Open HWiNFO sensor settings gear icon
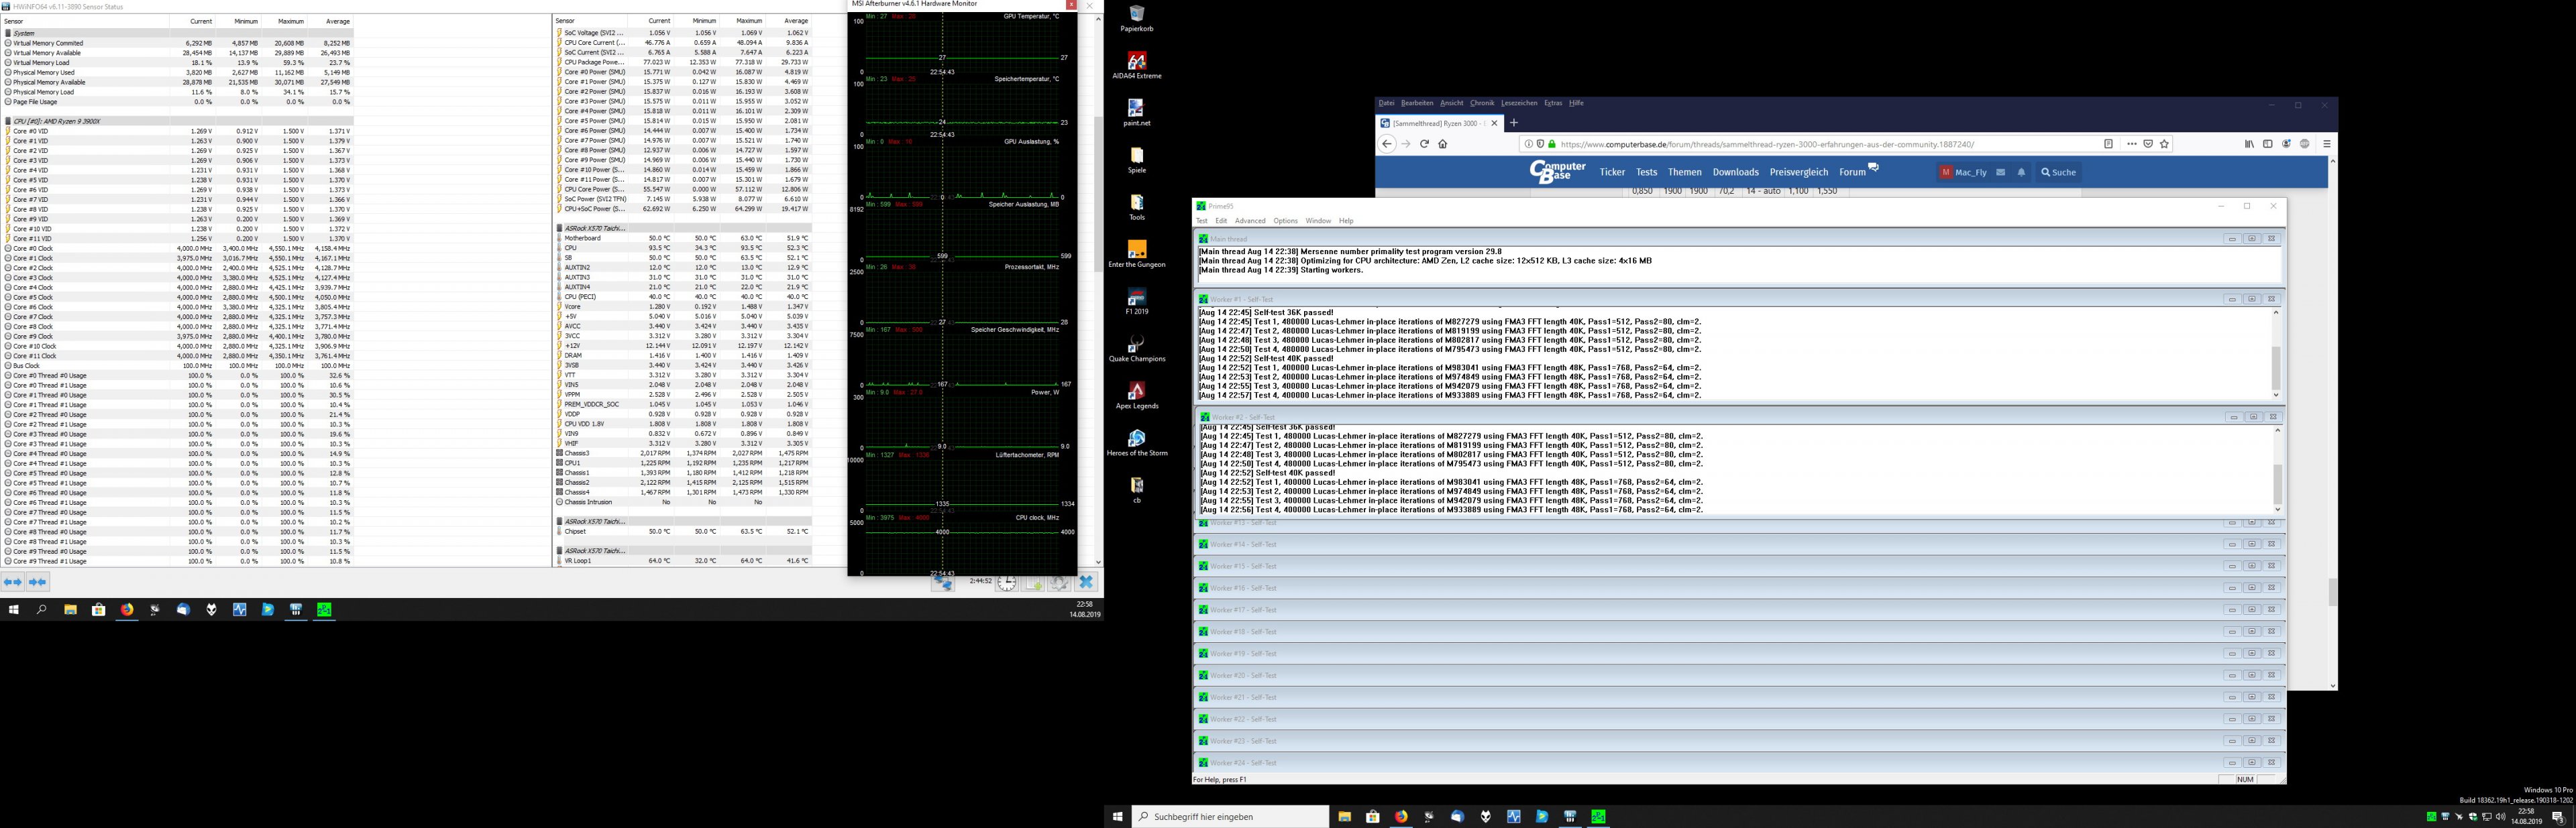Screen dimensions: 2576x828 pos(1059,583)
